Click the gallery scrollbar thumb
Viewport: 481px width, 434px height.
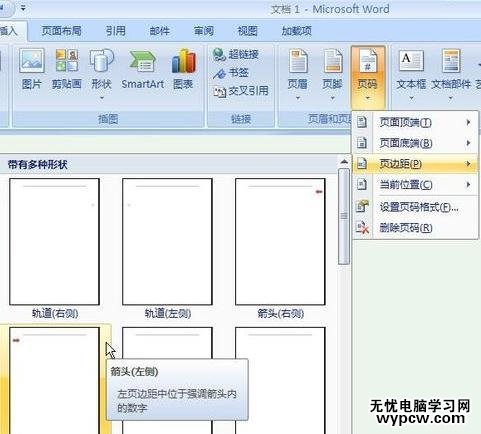point(344,216)
